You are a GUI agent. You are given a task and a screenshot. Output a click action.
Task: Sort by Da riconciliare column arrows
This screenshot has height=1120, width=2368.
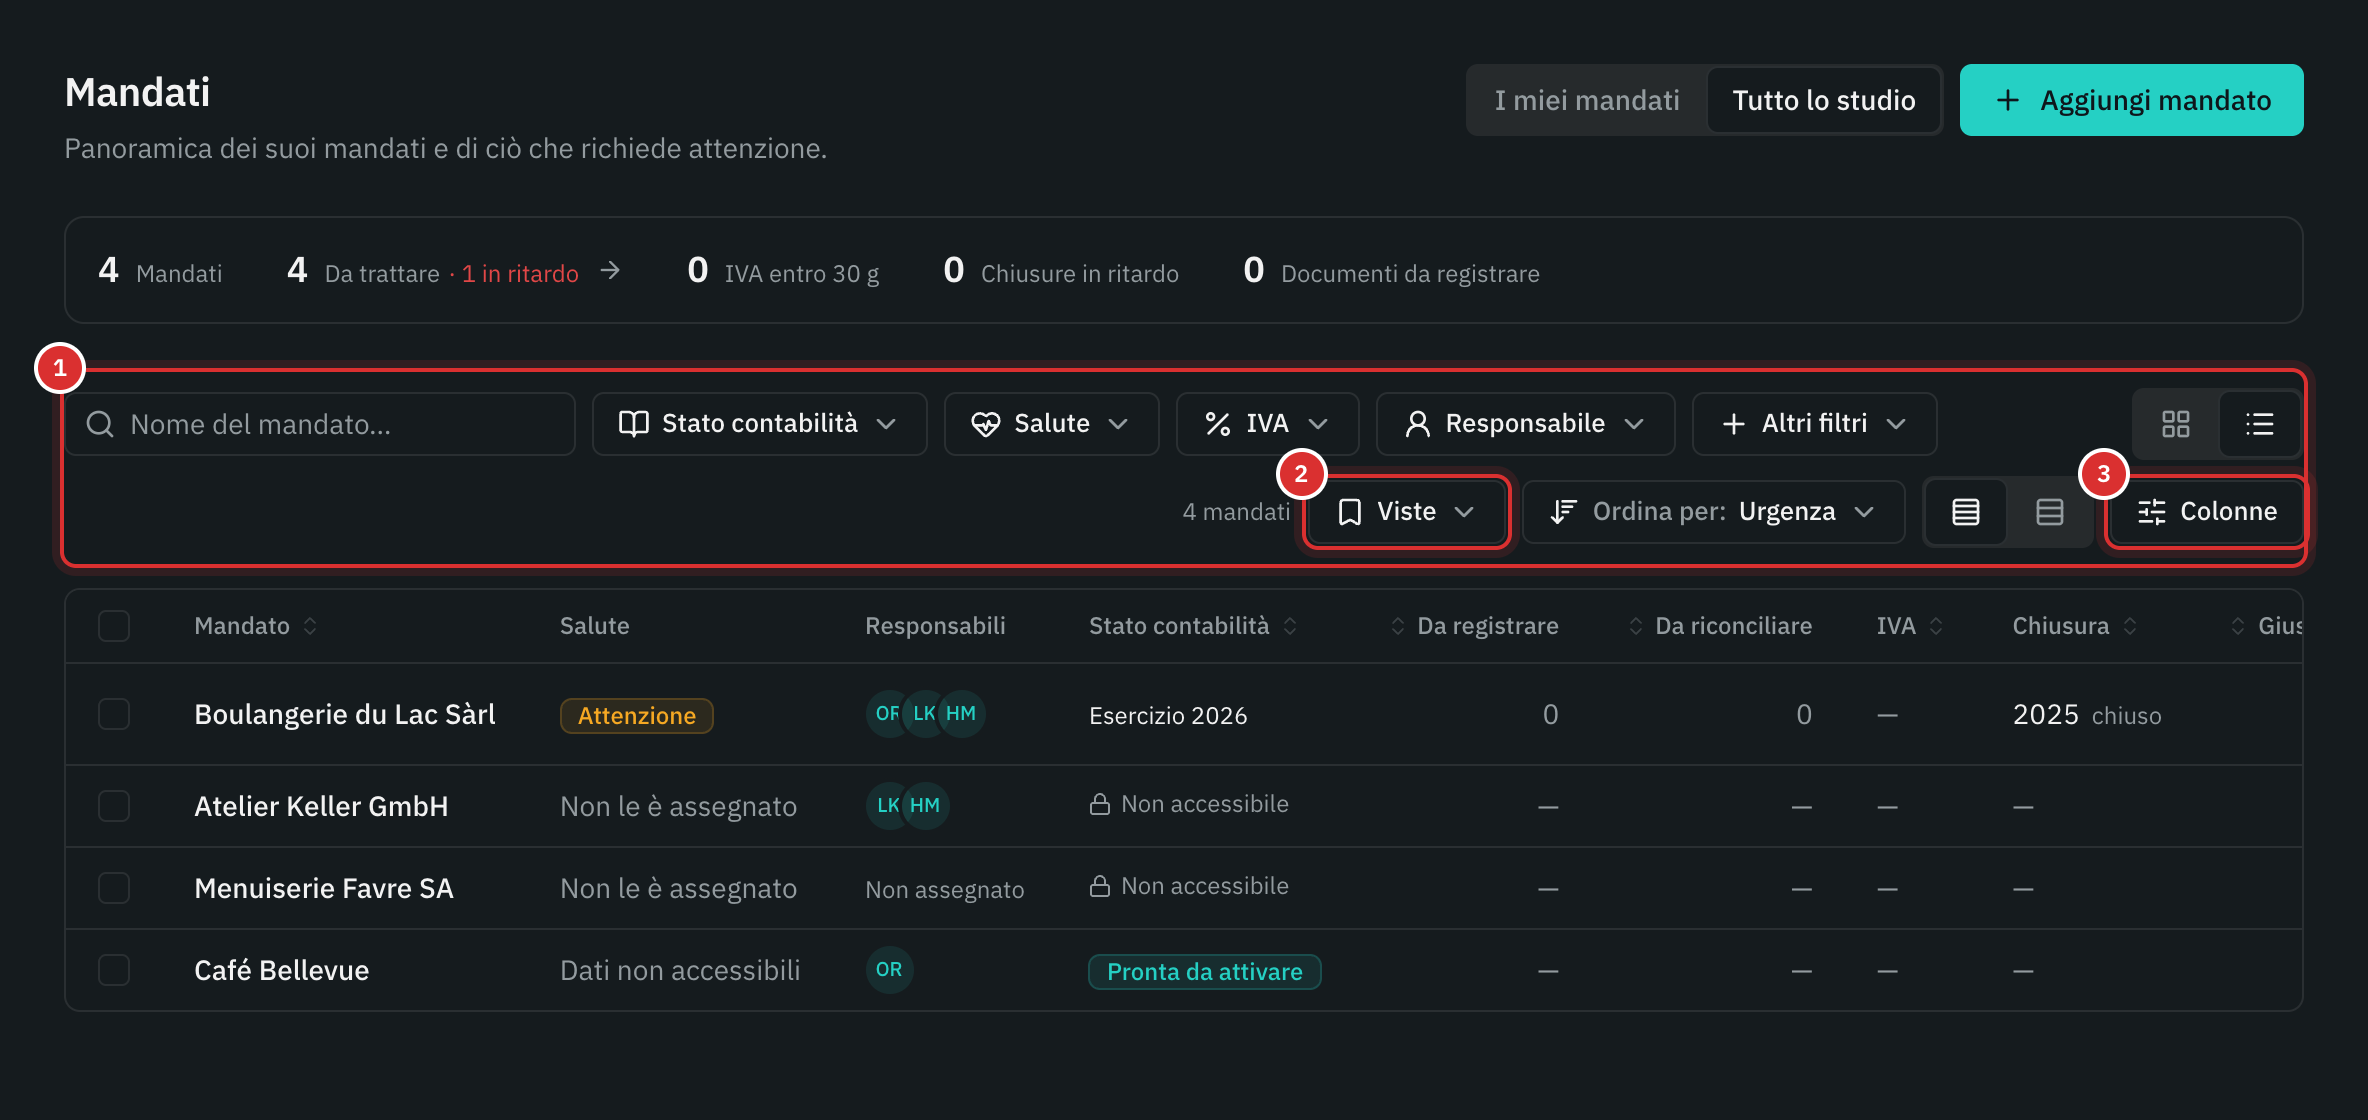pos(1636,626)
